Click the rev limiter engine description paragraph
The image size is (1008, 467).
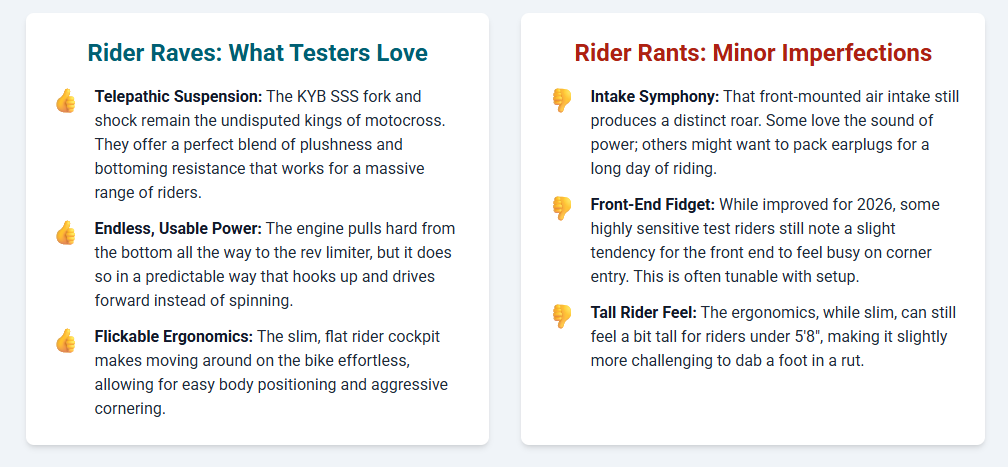(x=275, y=265)
